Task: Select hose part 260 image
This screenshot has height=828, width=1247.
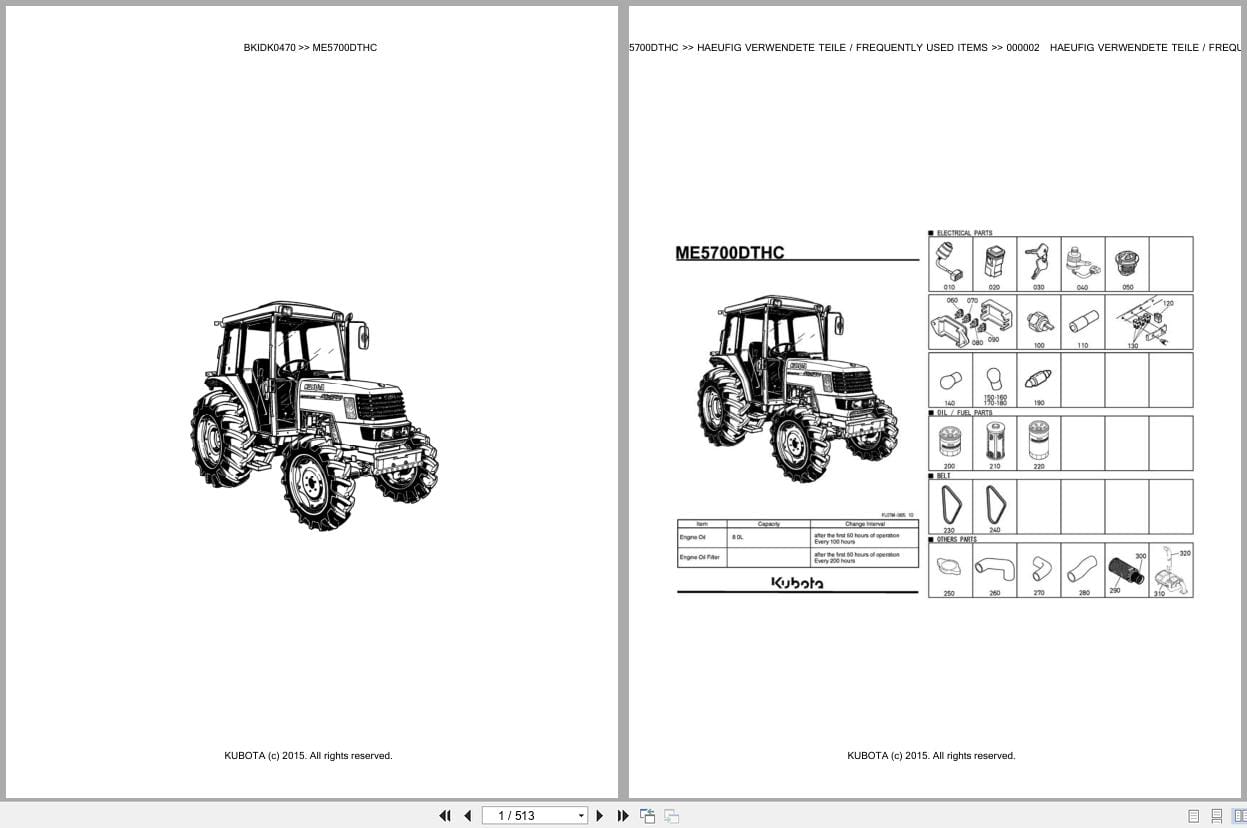Action: (994, 570)
